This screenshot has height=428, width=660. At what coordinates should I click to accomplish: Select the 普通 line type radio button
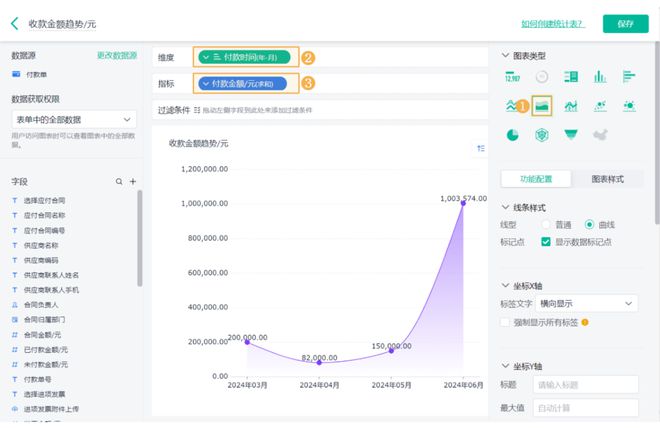coord(546,224)
